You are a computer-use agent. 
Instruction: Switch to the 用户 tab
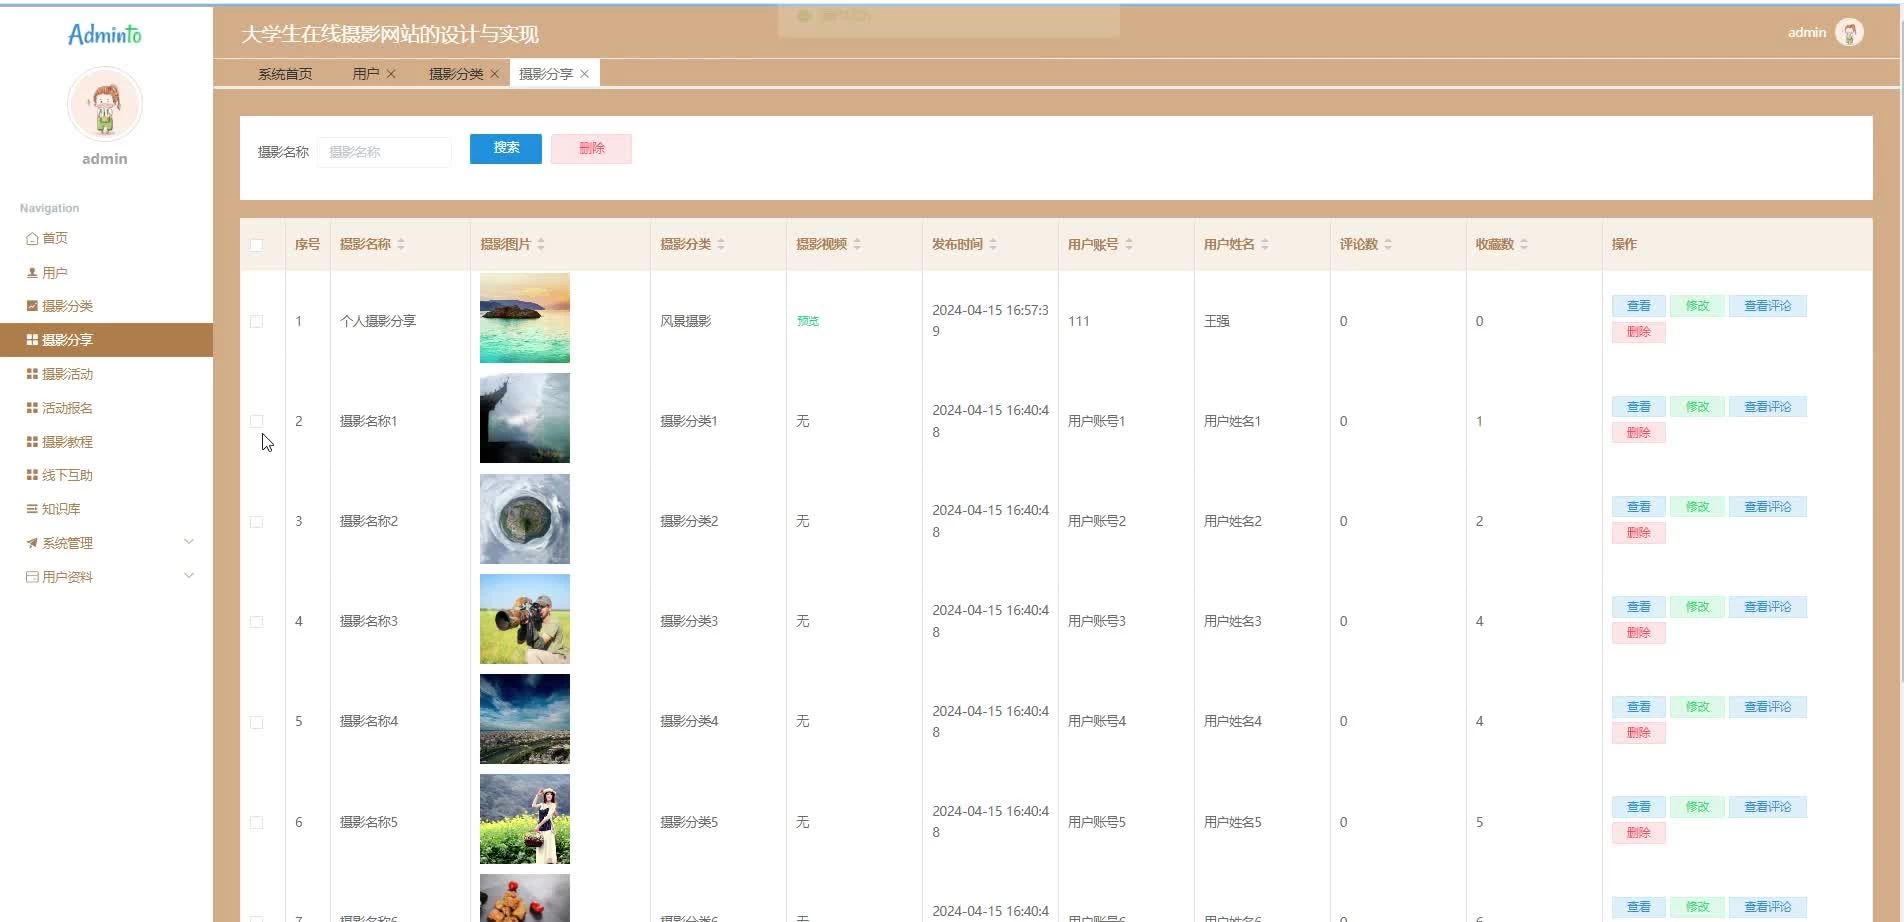[x=366, y=74]
